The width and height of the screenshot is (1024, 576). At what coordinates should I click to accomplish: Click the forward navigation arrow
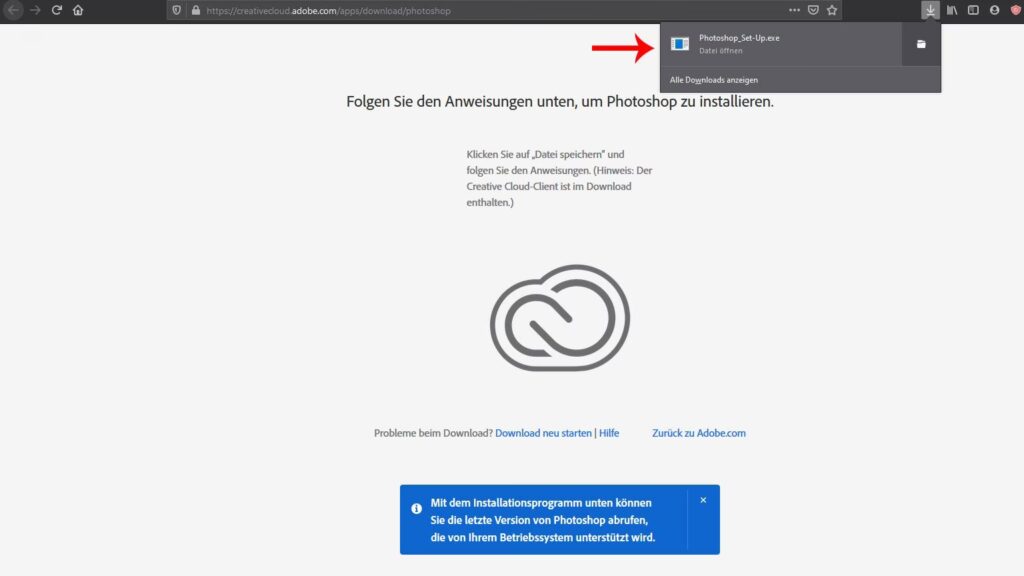36,10
